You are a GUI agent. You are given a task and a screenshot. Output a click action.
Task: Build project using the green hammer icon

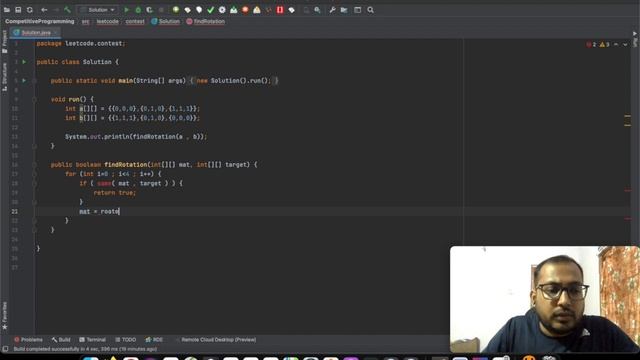(67, 10)
